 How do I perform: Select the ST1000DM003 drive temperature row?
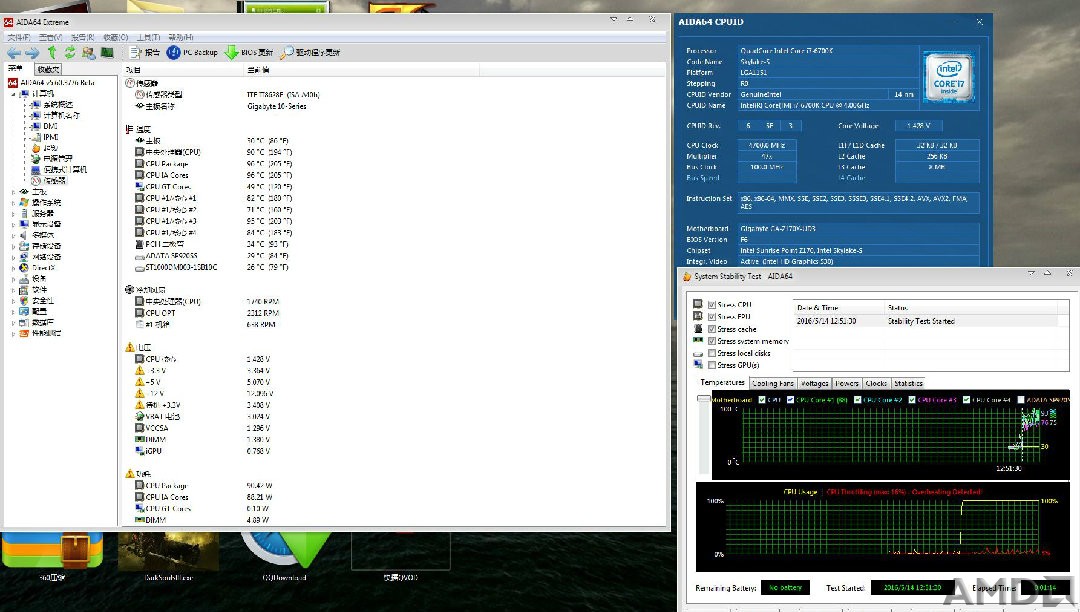pyautogui.click(x=212, y=267)
